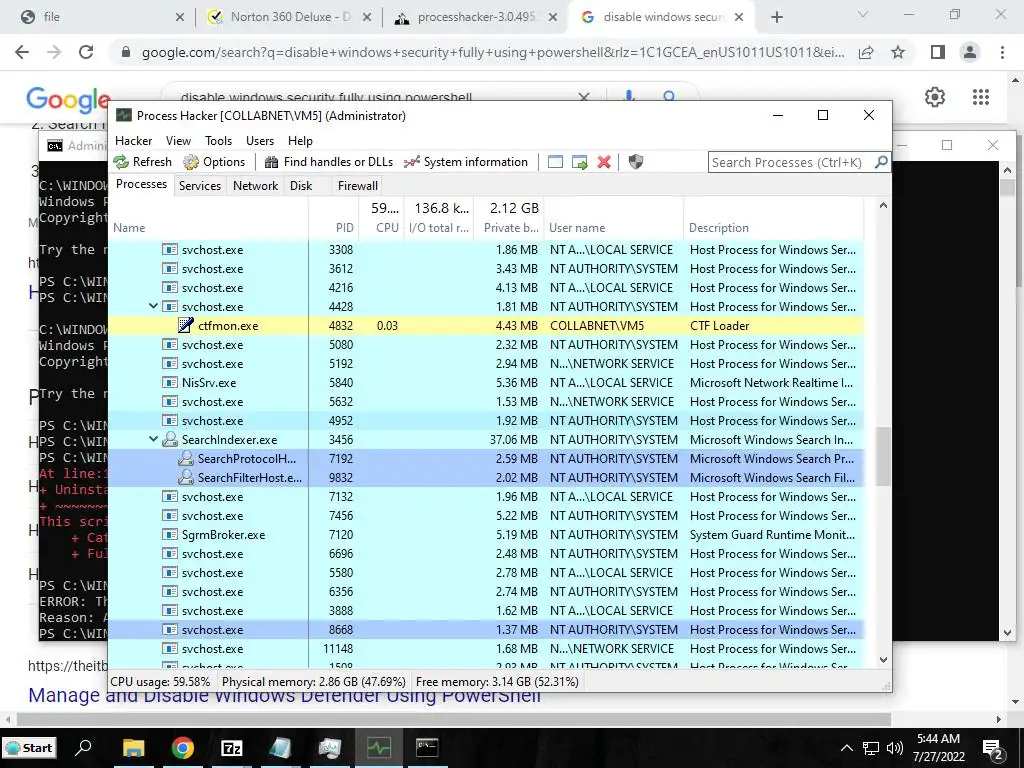Select the ctfmon.exe process row

[x=486, y=325]
